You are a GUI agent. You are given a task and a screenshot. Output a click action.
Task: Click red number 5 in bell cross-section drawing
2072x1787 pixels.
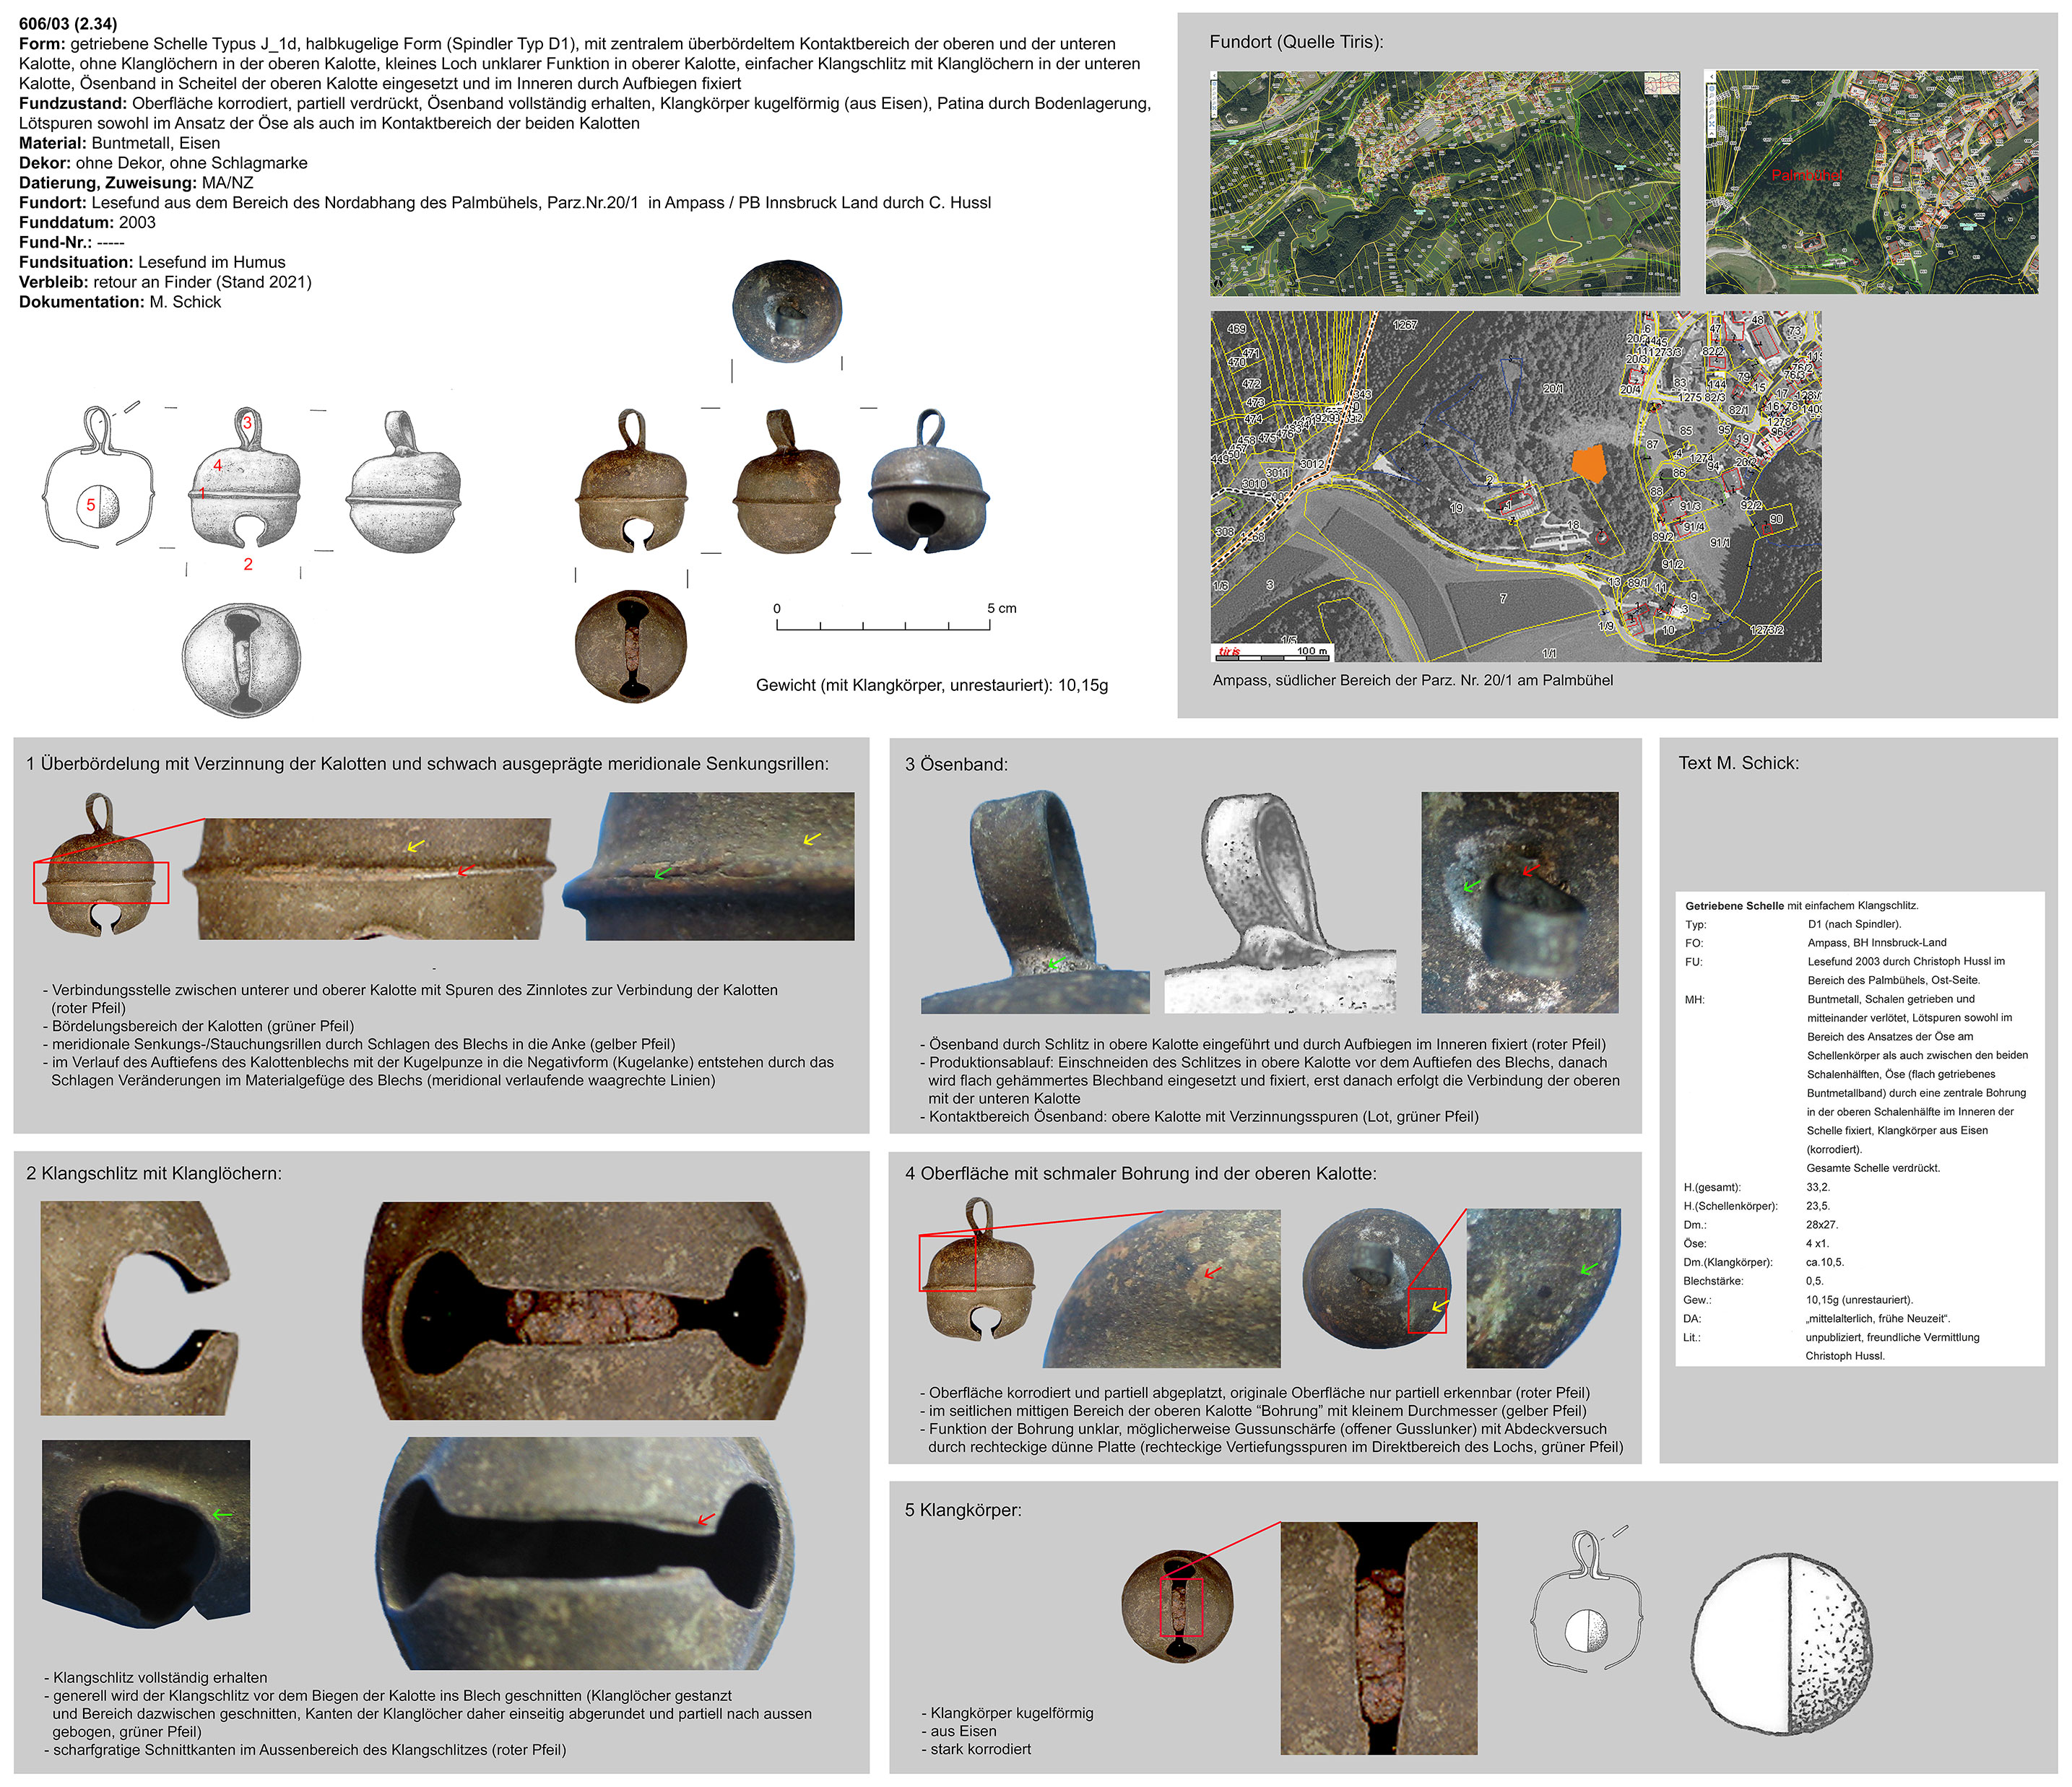click(x=90, y=505)
